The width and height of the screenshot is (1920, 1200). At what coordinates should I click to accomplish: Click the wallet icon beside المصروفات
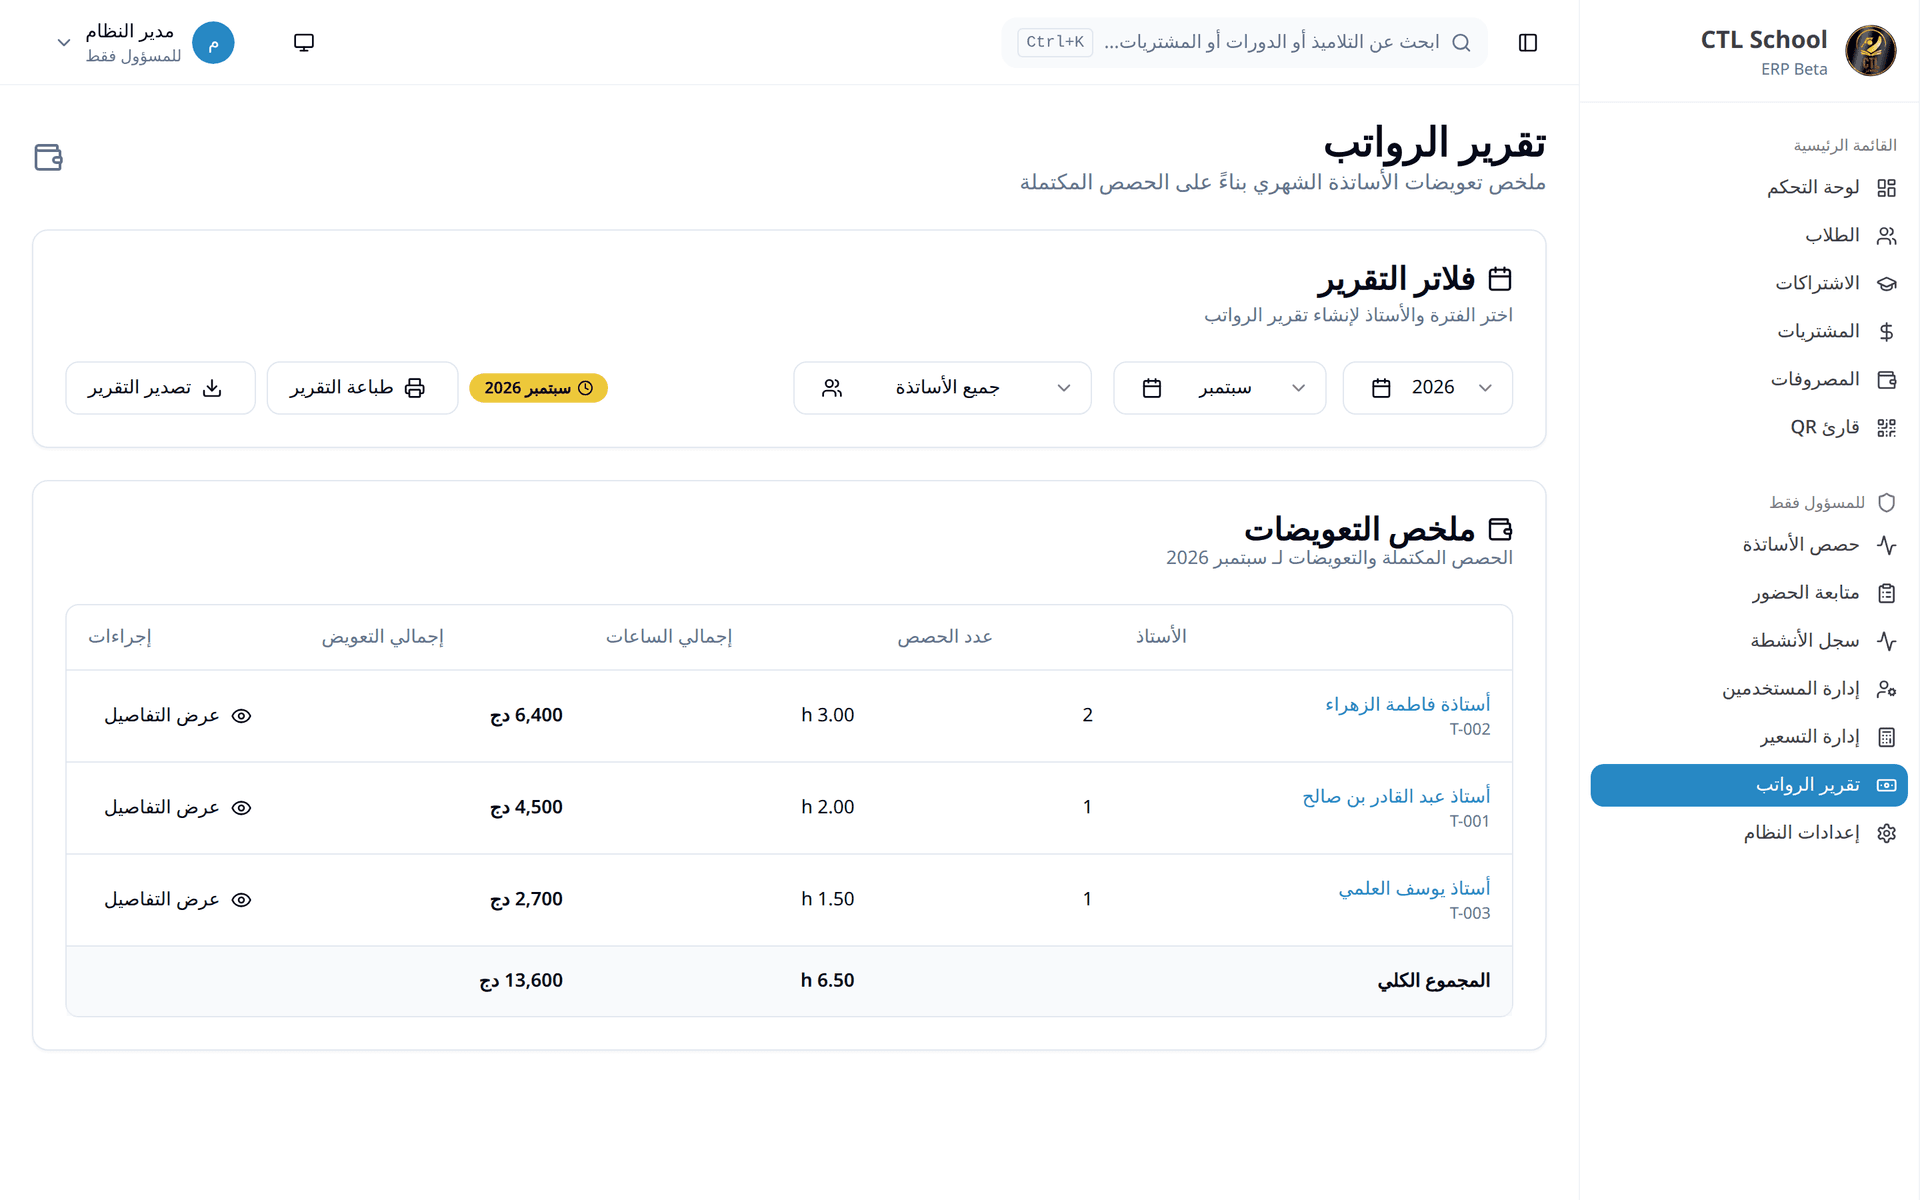[x=1886, y=380]
